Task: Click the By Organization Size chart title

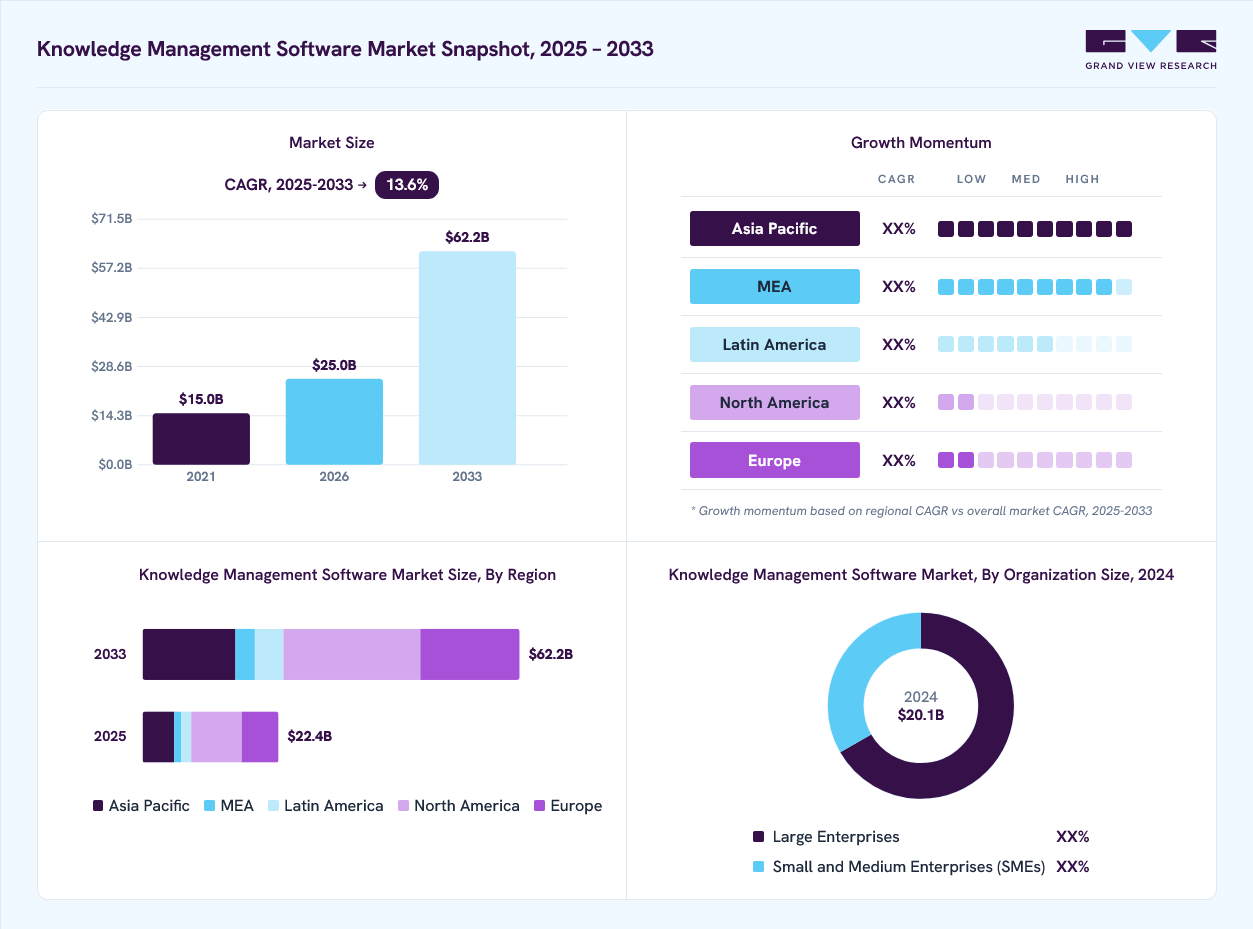Action: coord(921,575)
